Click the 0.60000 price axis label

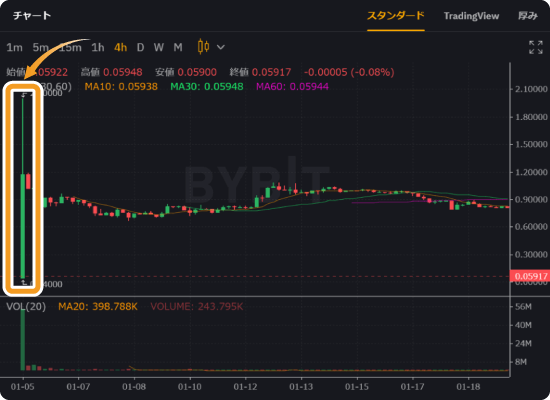pyautogui.click(x=531, y=227)
